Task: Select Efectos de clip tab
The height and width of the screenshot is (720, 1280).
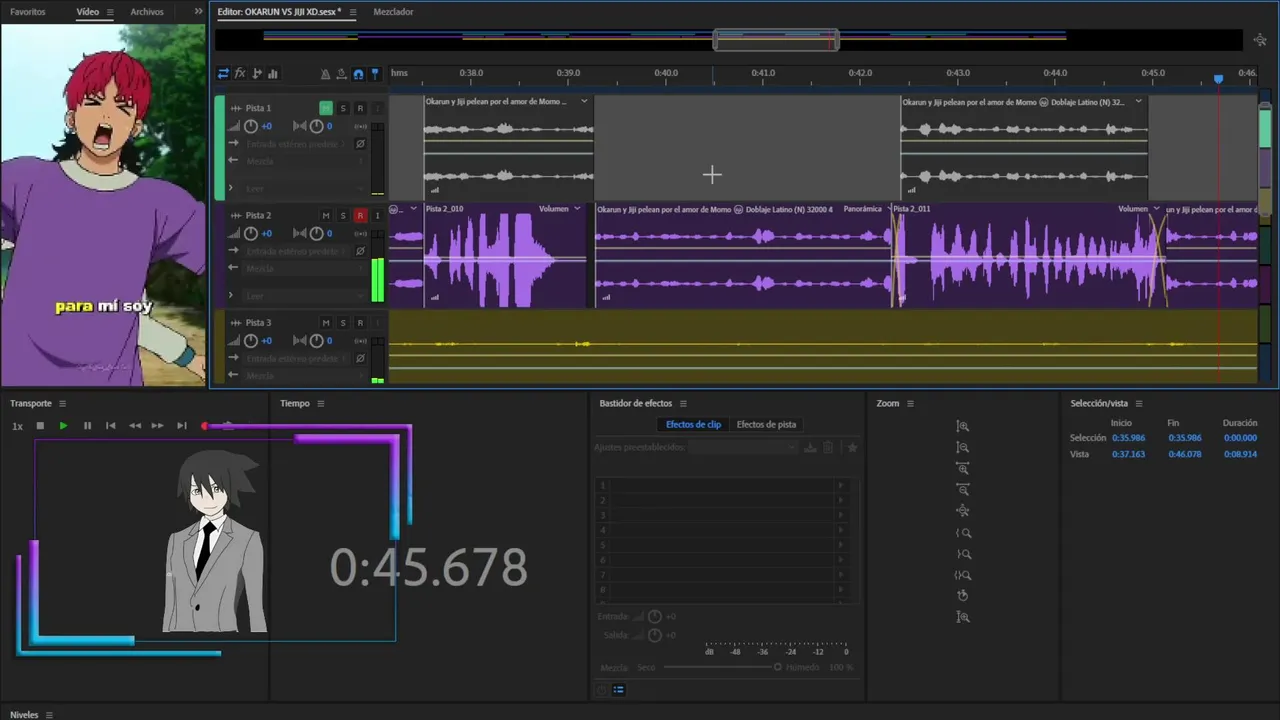Action: click(693, 424)
